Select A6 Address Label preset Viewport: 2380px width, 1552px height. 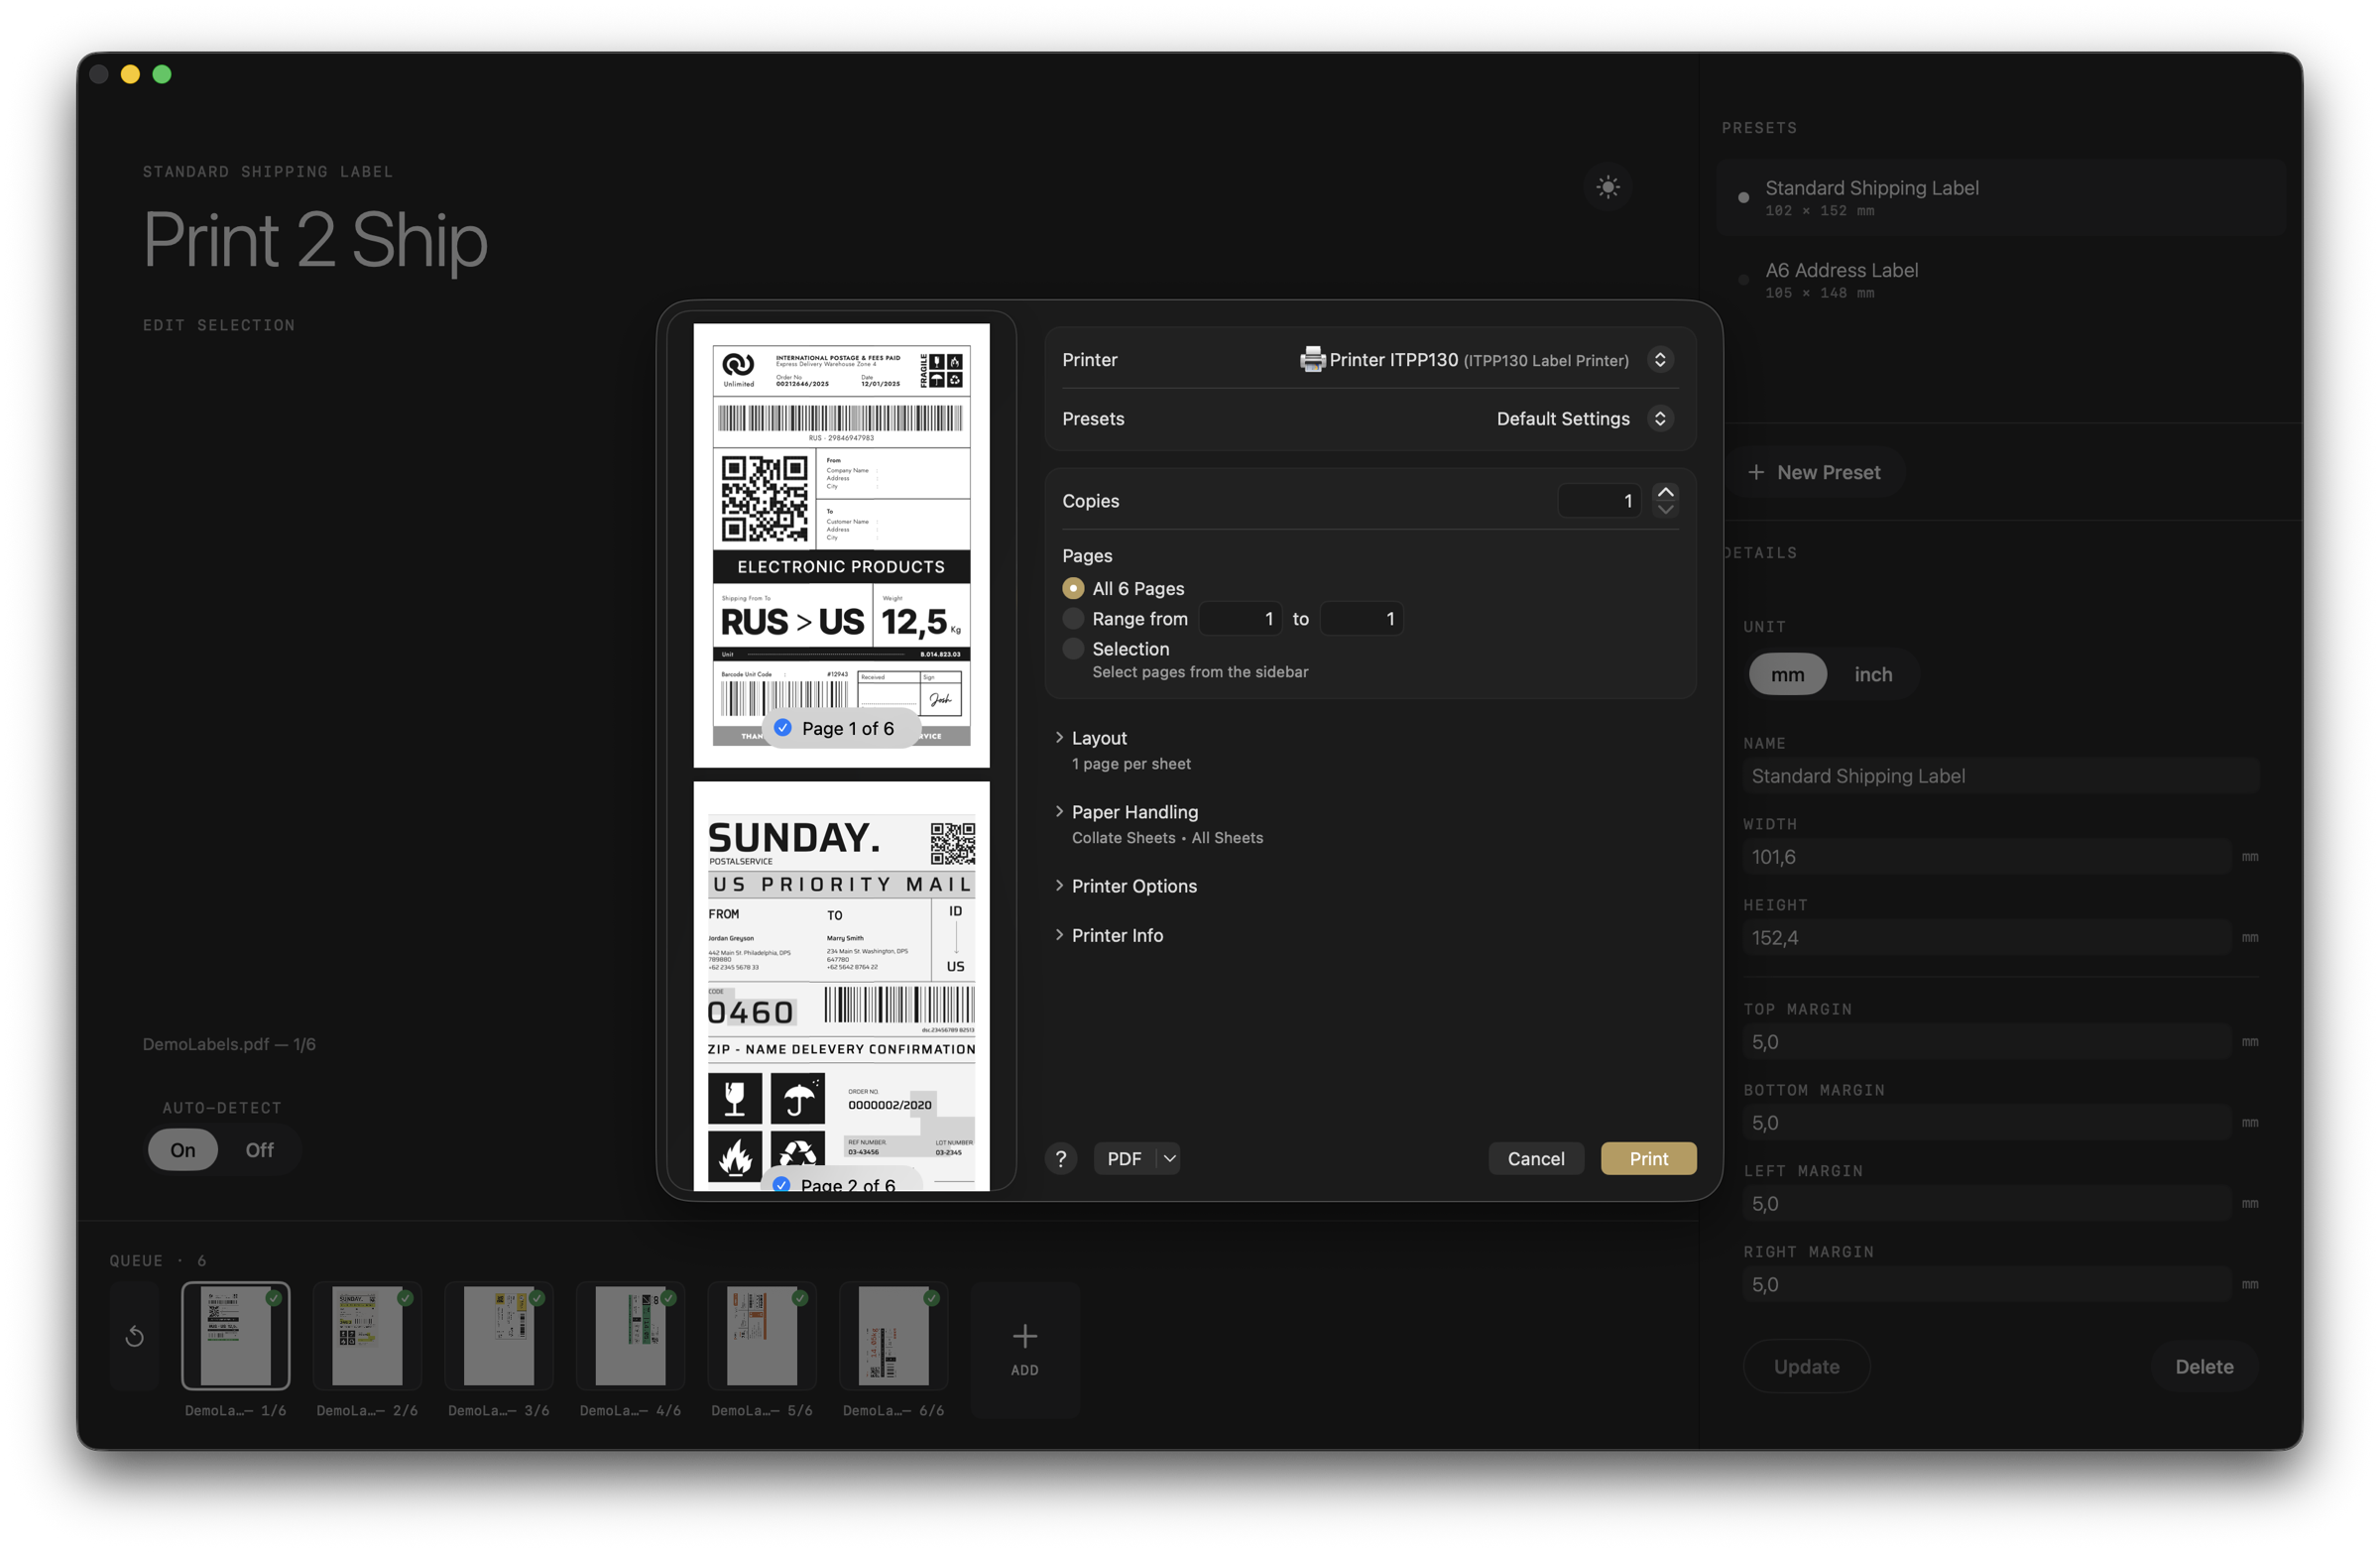2002,279
